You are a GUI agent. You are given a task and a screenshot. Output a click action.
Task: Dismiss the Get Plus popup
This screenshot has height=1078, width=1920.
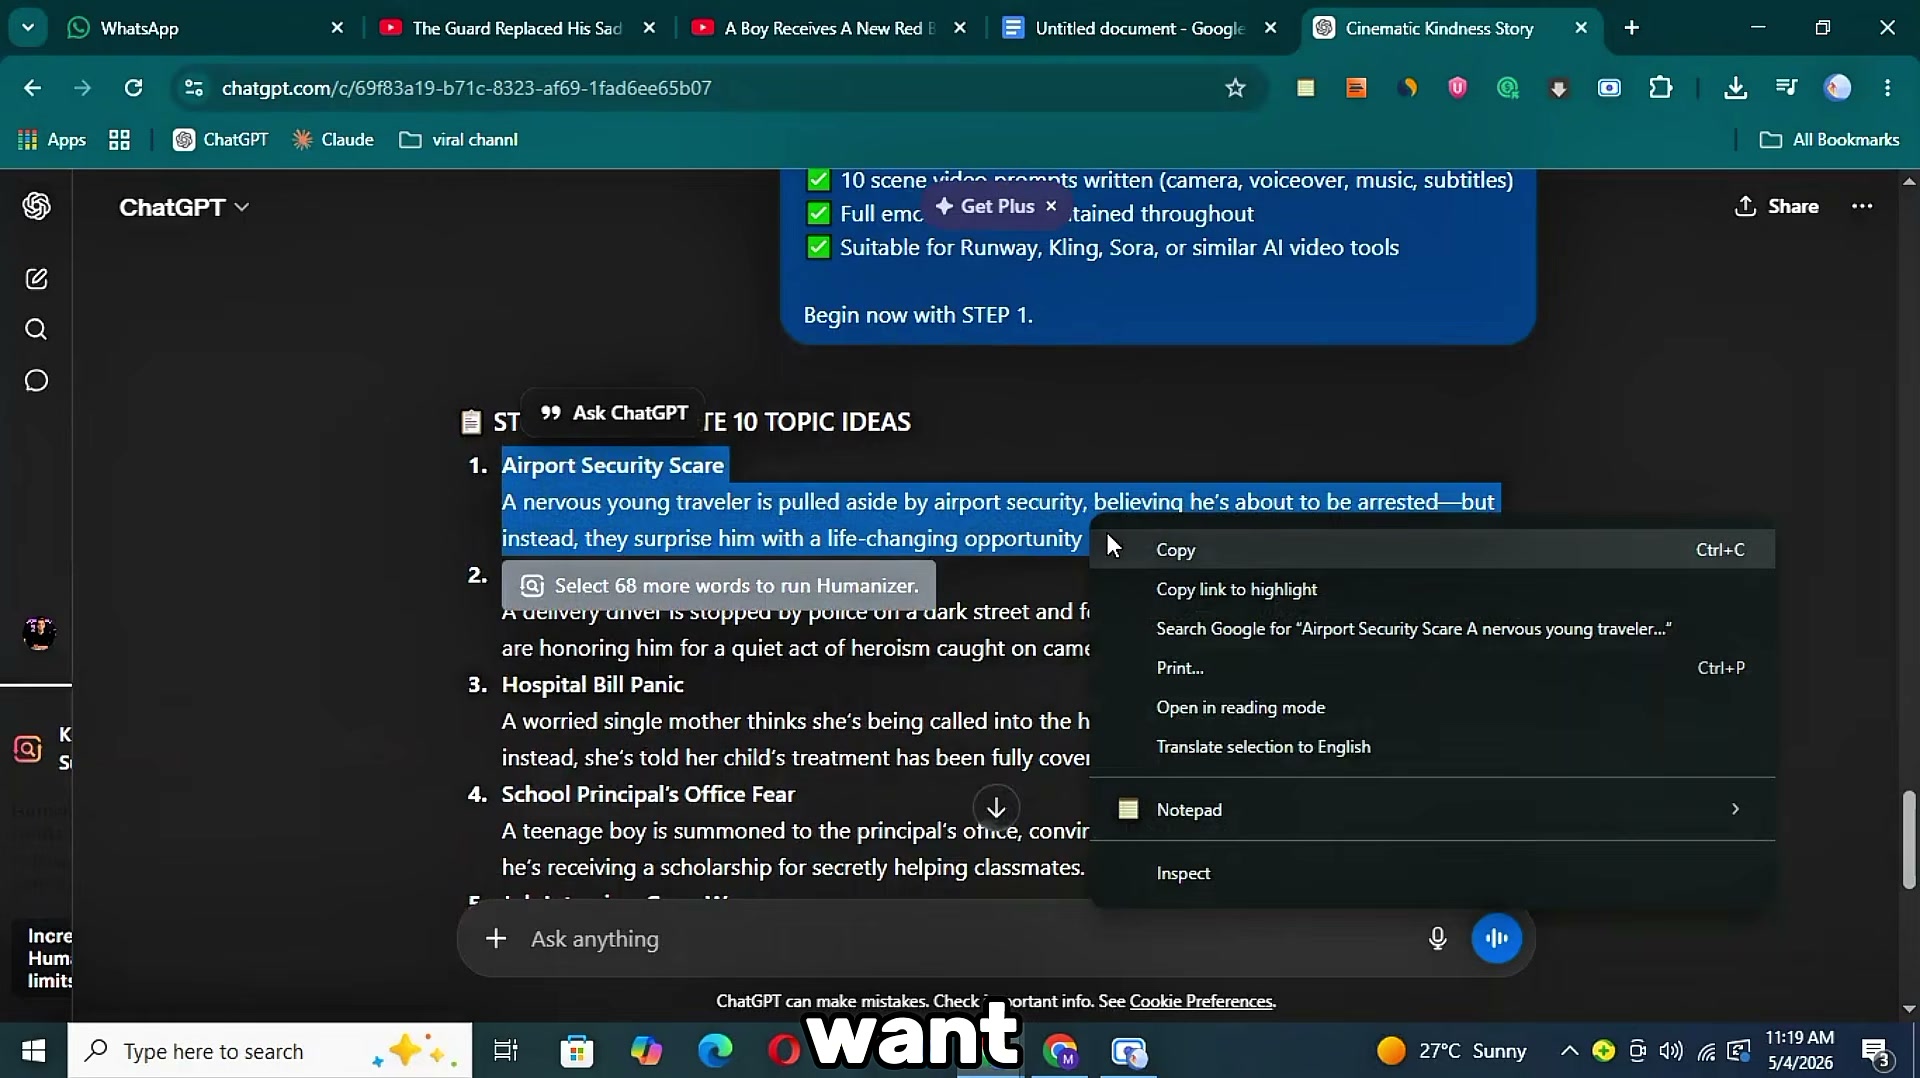[1051, 206]
